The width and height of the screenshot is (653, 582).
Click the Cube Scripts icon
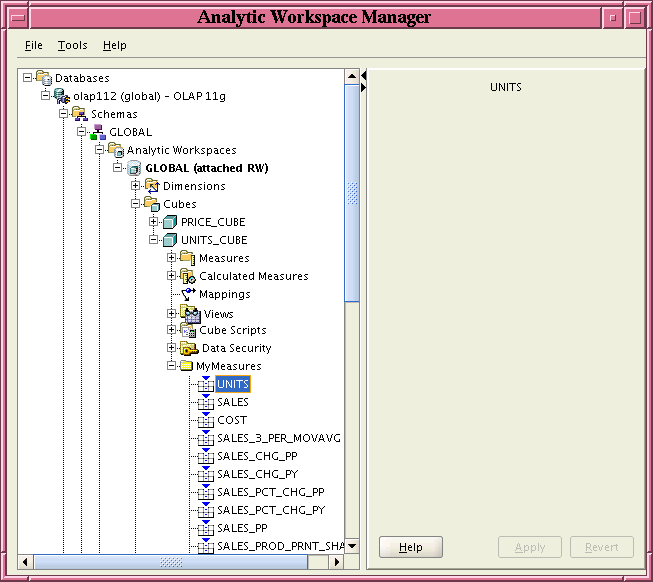(x=187, y=330)
